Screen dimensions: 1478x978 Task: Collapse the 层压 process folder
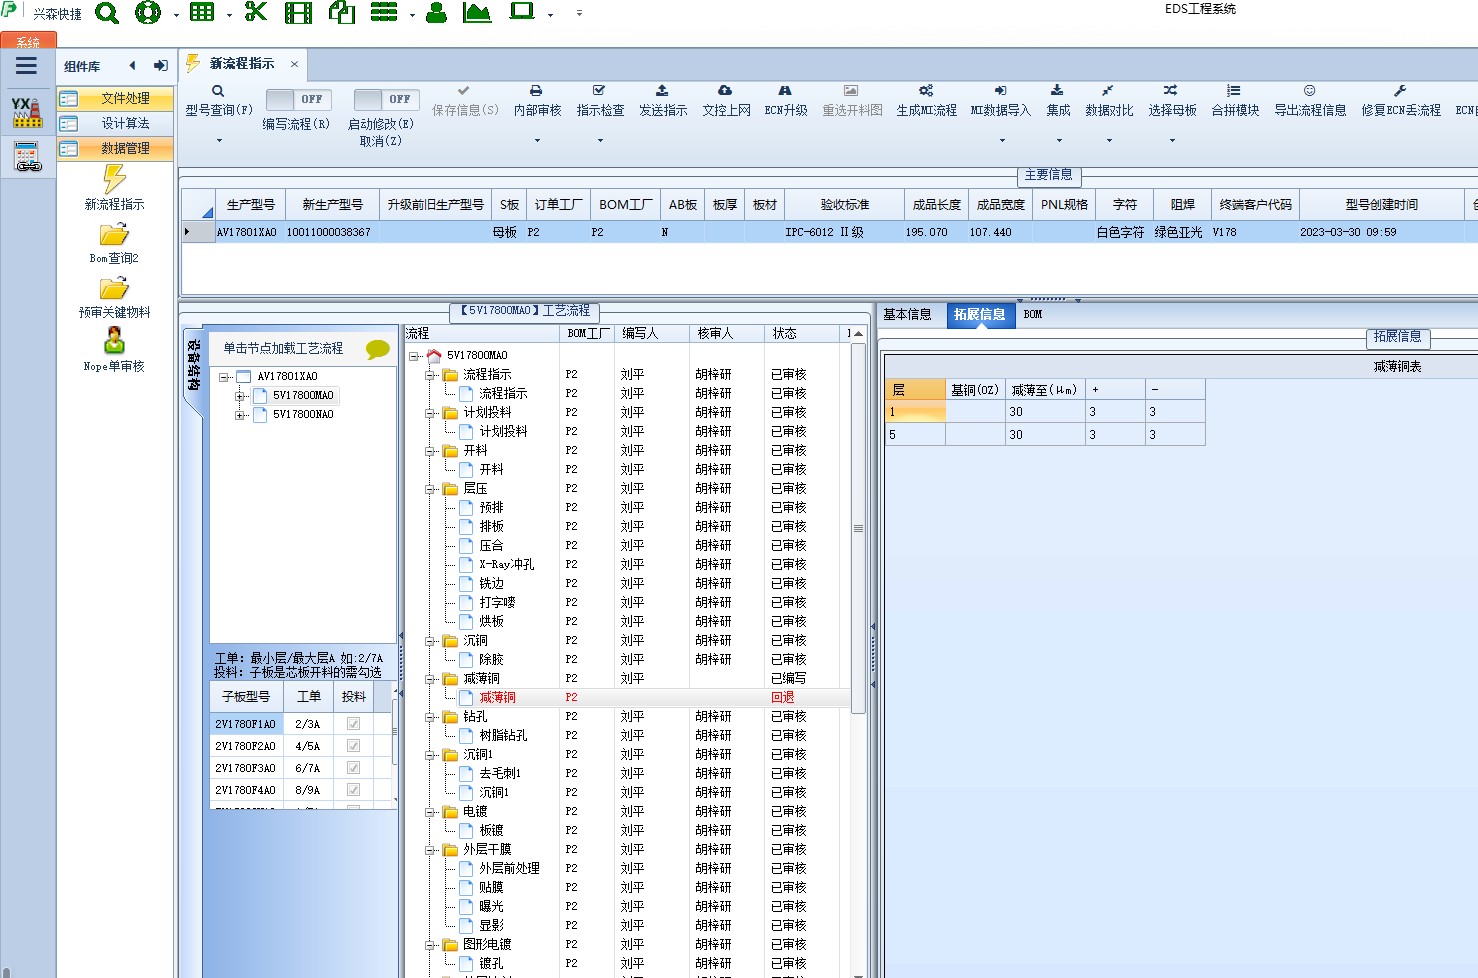coord(430,489)
